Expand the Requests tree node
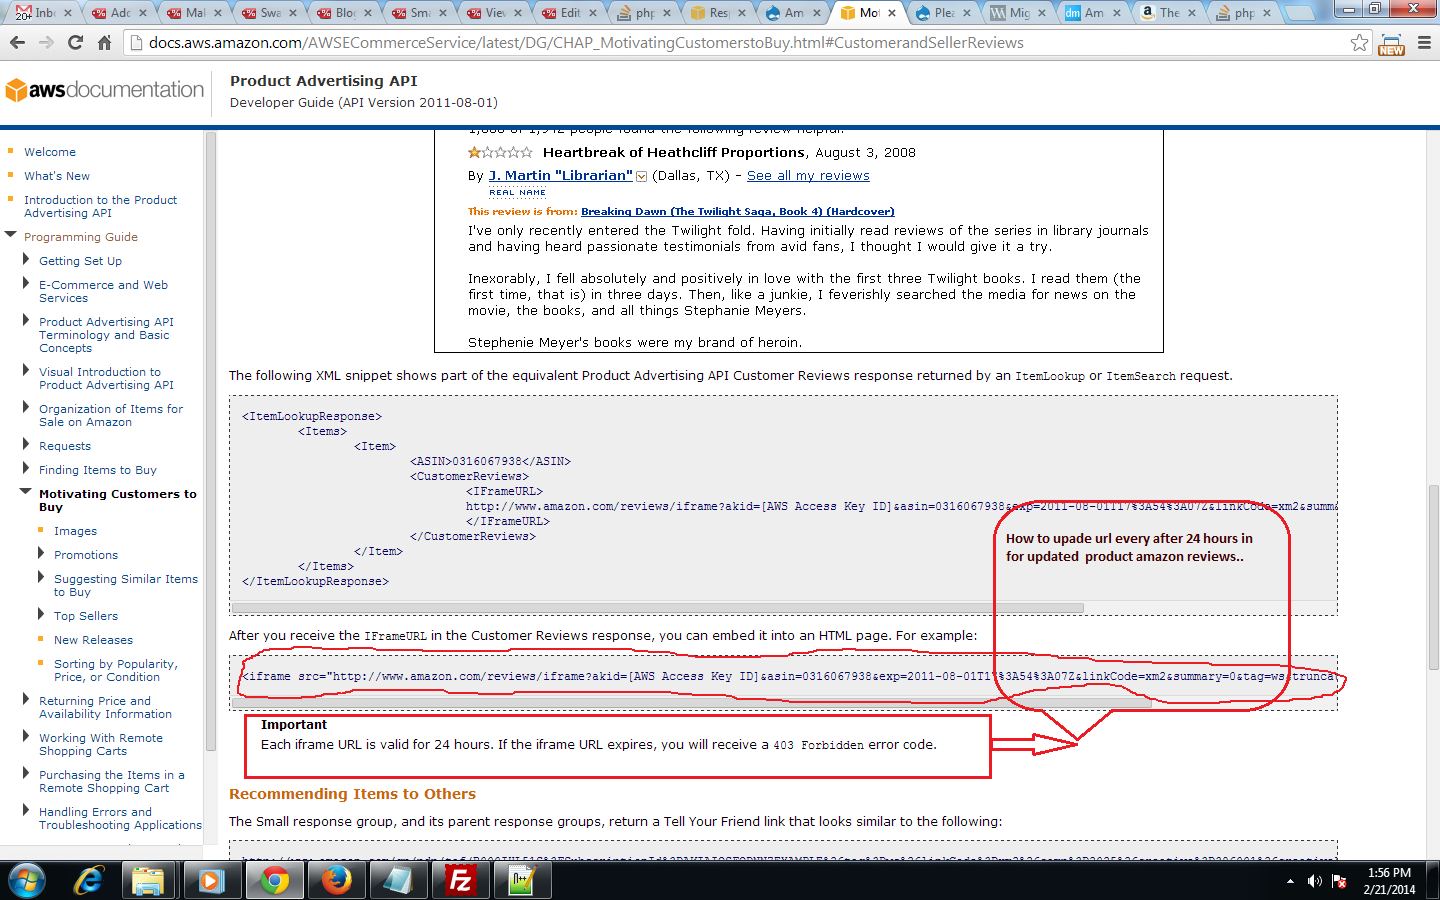1440x900 pixels. (x=26, y=444)
